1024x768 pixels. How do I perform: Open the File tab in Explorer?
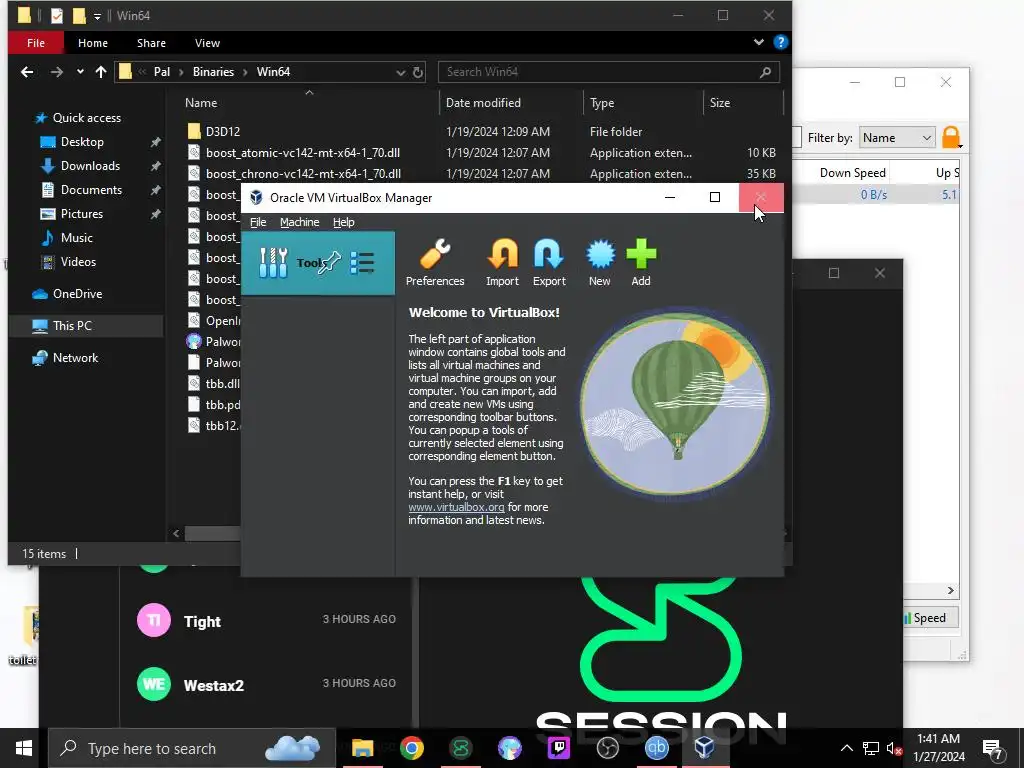(x=36, y=43)
